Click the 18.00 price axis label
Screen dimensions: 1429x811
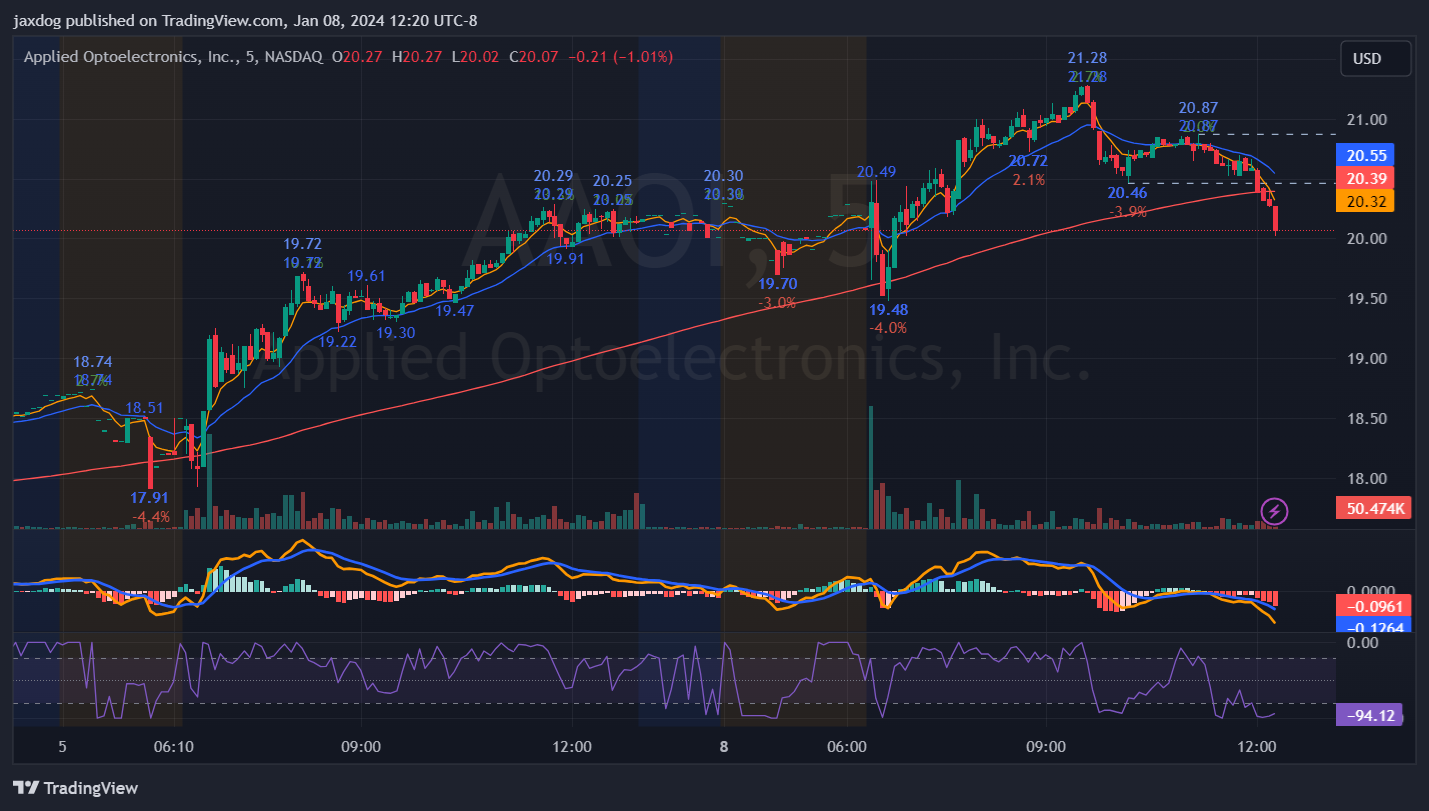pyautogui.click(x=1366, y=479)
